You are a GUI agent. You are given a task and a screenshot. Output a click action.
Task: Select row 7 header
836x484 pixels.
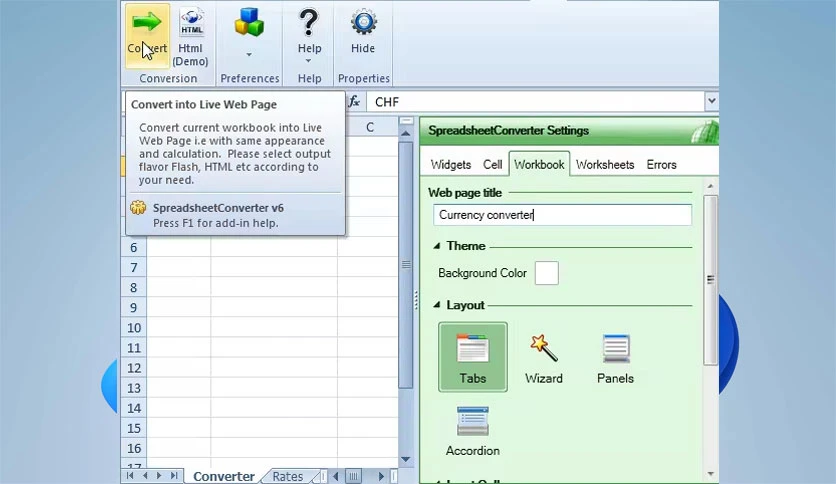pos(134,268)
